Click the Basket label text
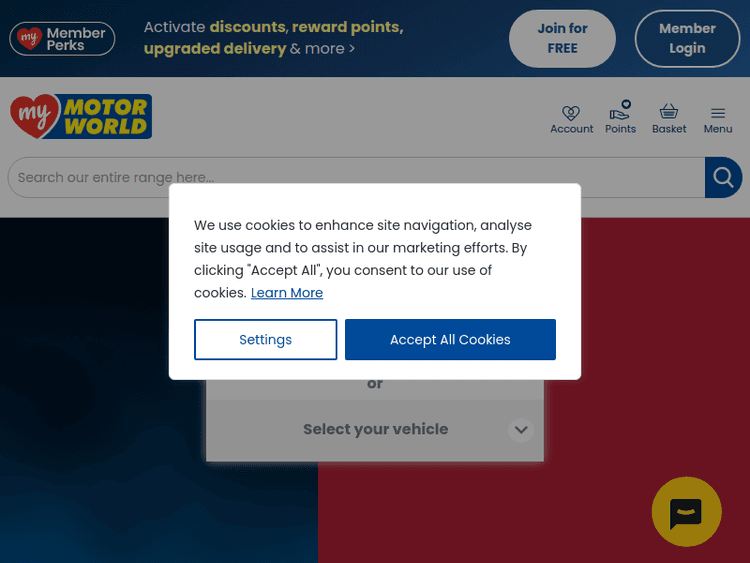This screenshot has height=563, width=750. (669, 129)
